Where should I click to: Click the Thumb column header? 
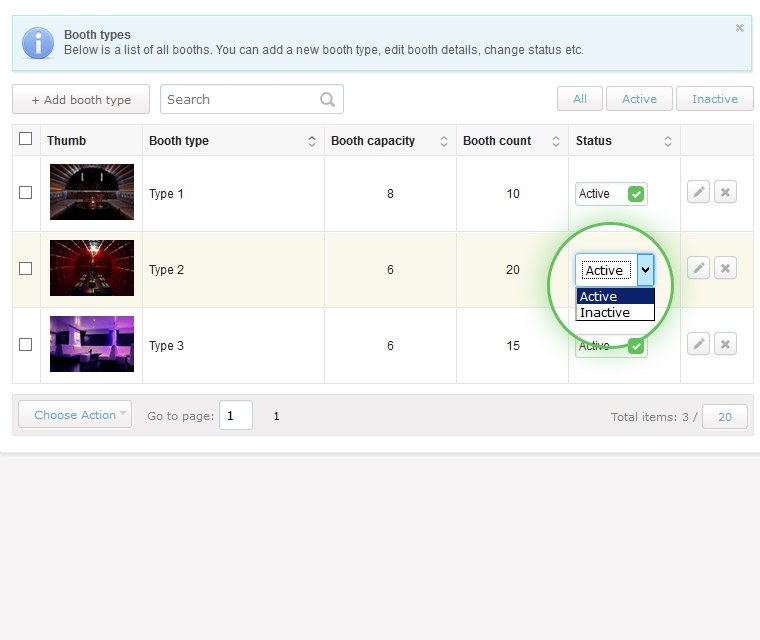[x=66, y=141]
